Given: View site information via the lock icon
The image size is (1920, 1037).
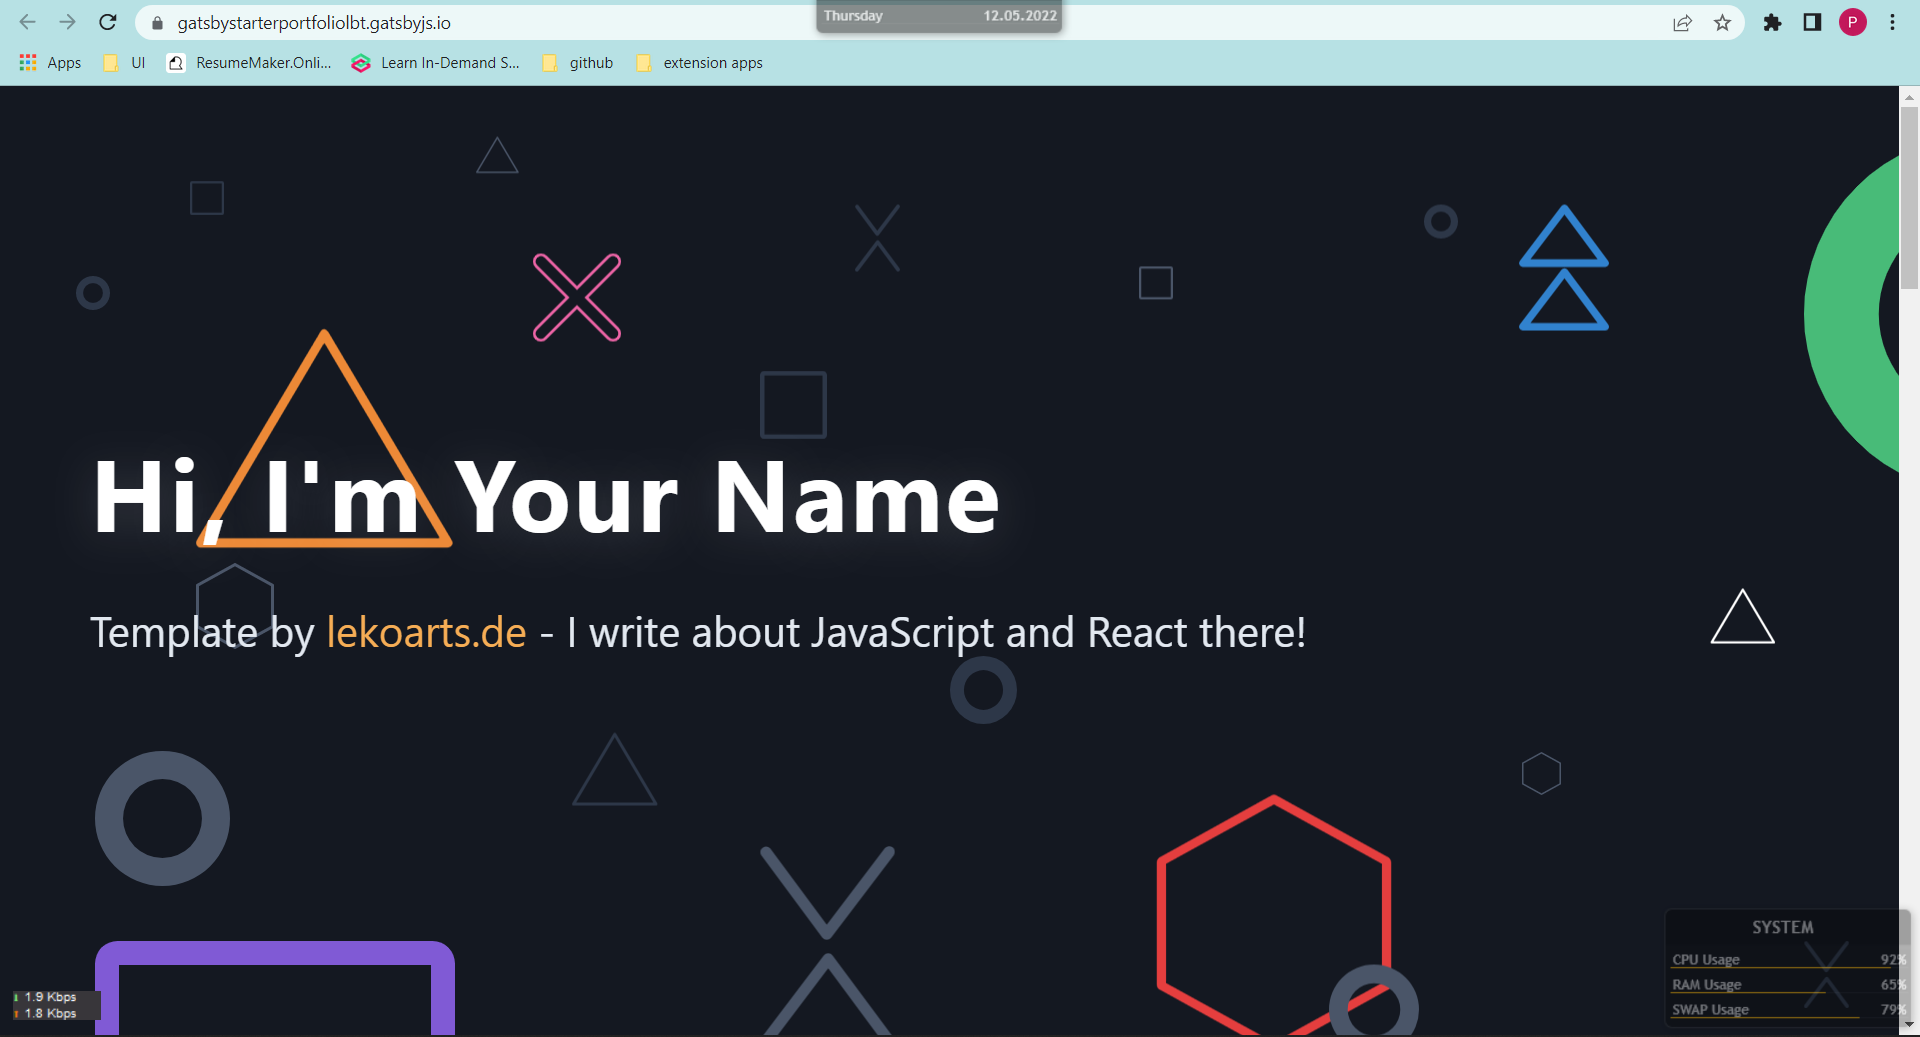Looking at the screenshot, I should (x=157, y=23).
